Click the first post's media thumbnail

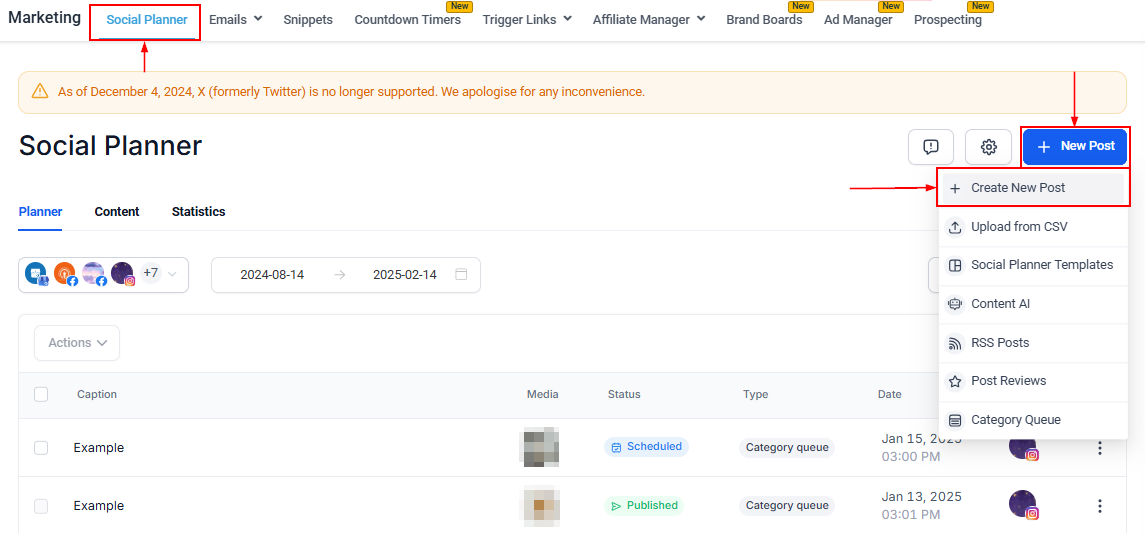click(x=541, y=448)
